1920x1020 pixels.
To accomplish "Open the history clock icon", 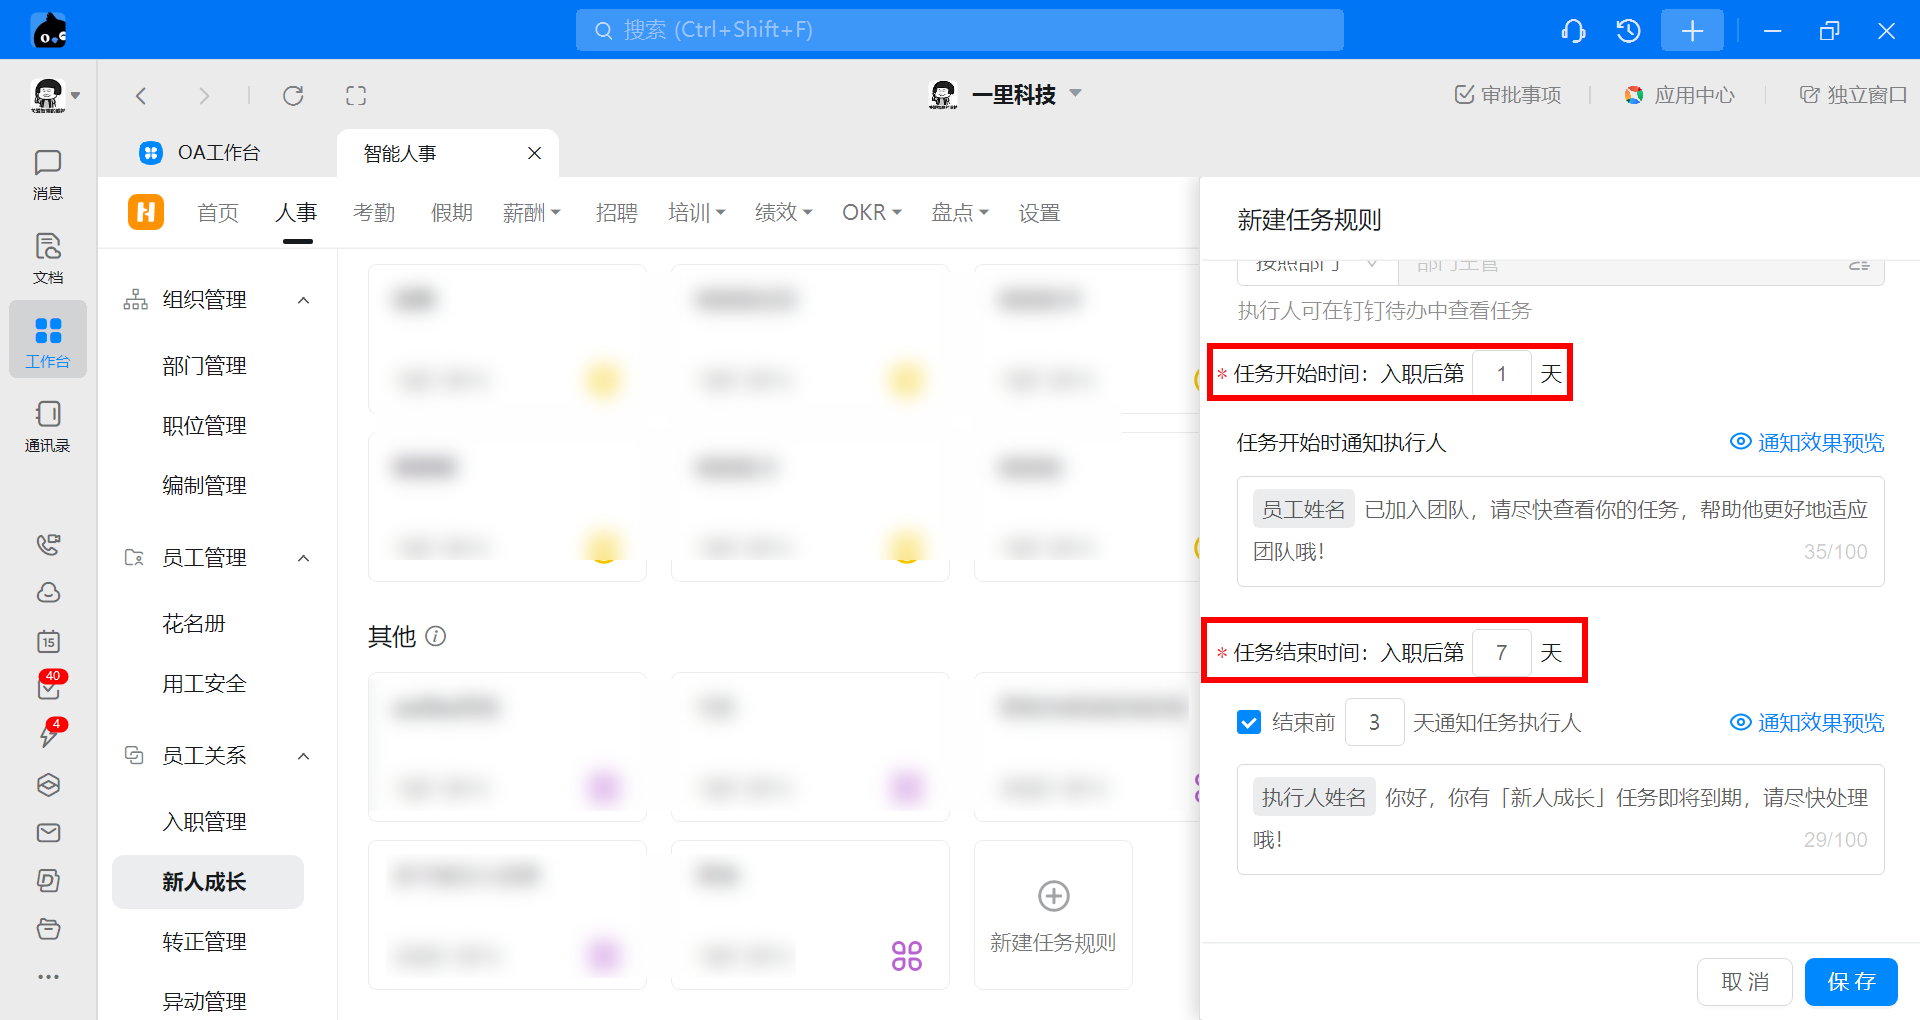I will click(1628, 31).
